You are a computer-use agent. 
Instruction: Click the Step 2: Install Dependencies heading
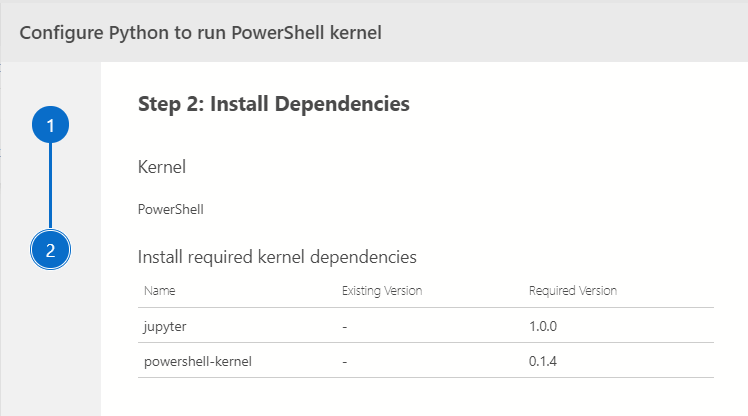tap(274, 104)
